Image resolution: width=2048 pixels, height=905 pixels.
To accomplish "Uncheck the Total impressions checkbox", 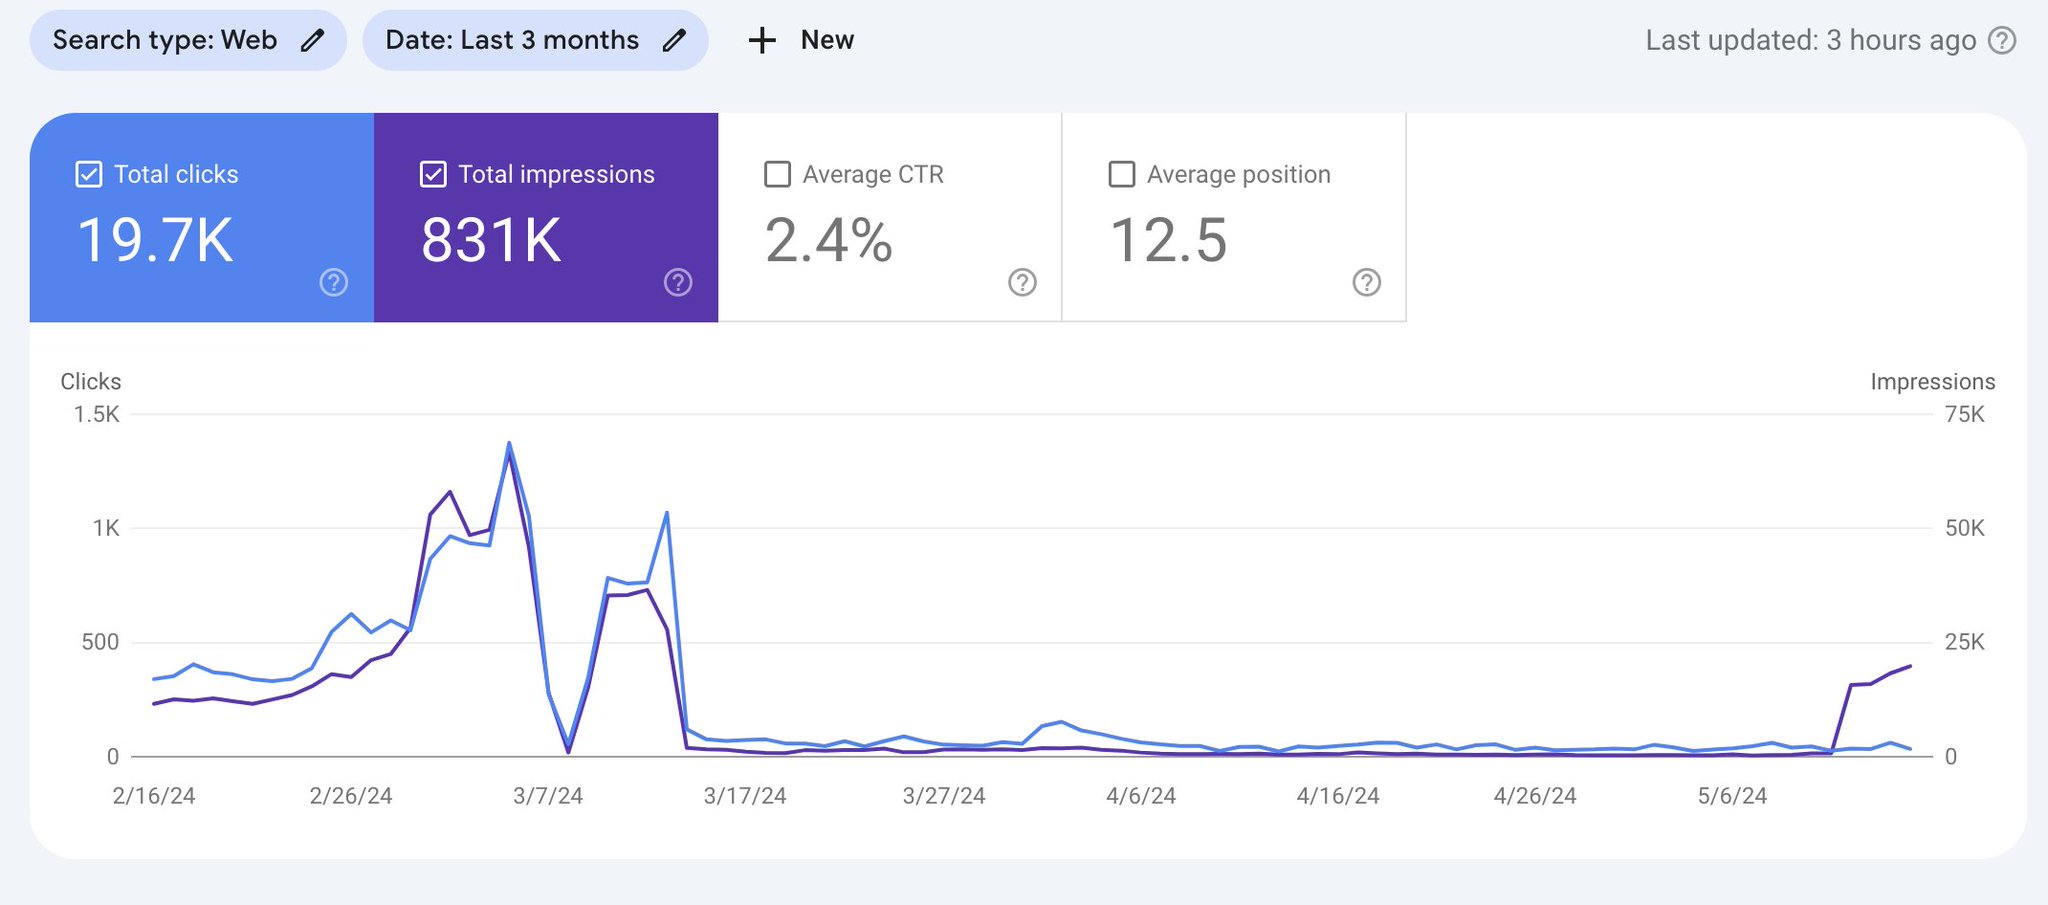I will click(x=433, y=173).
